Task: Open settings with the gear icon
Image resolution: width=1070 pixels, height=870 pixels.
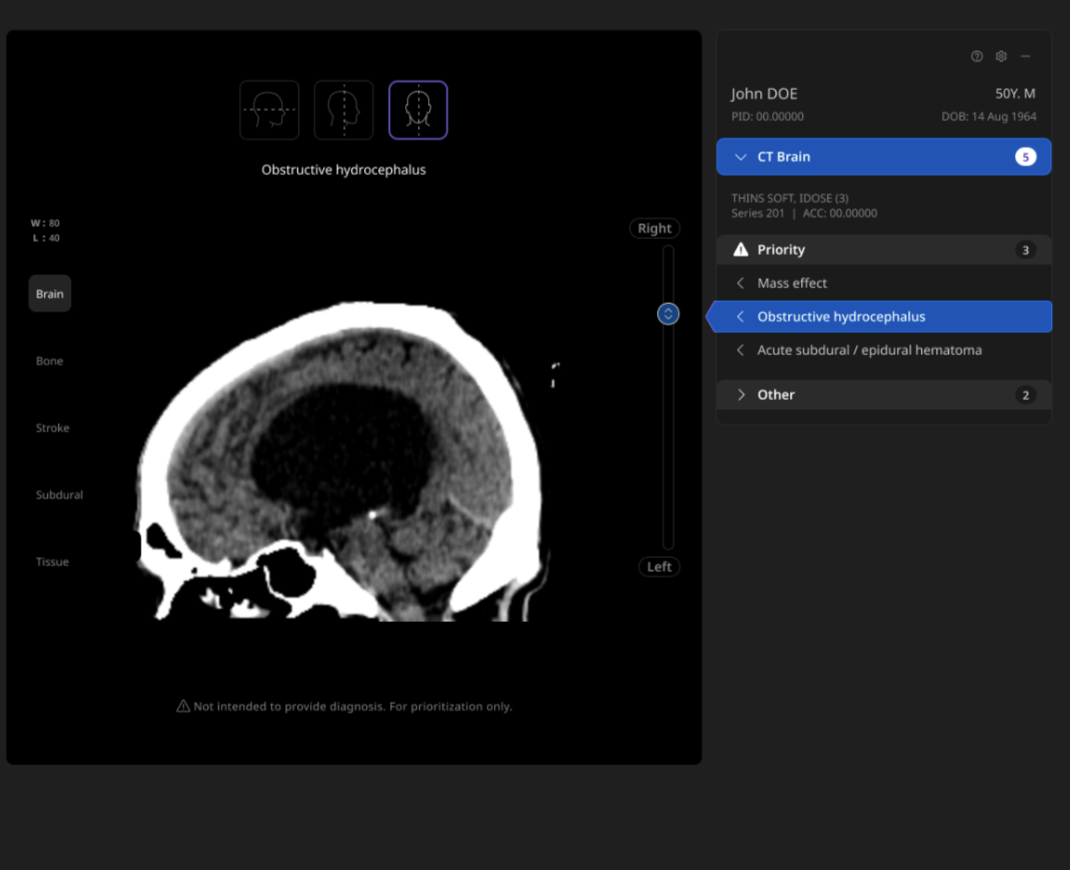Action: point(1001,57)
